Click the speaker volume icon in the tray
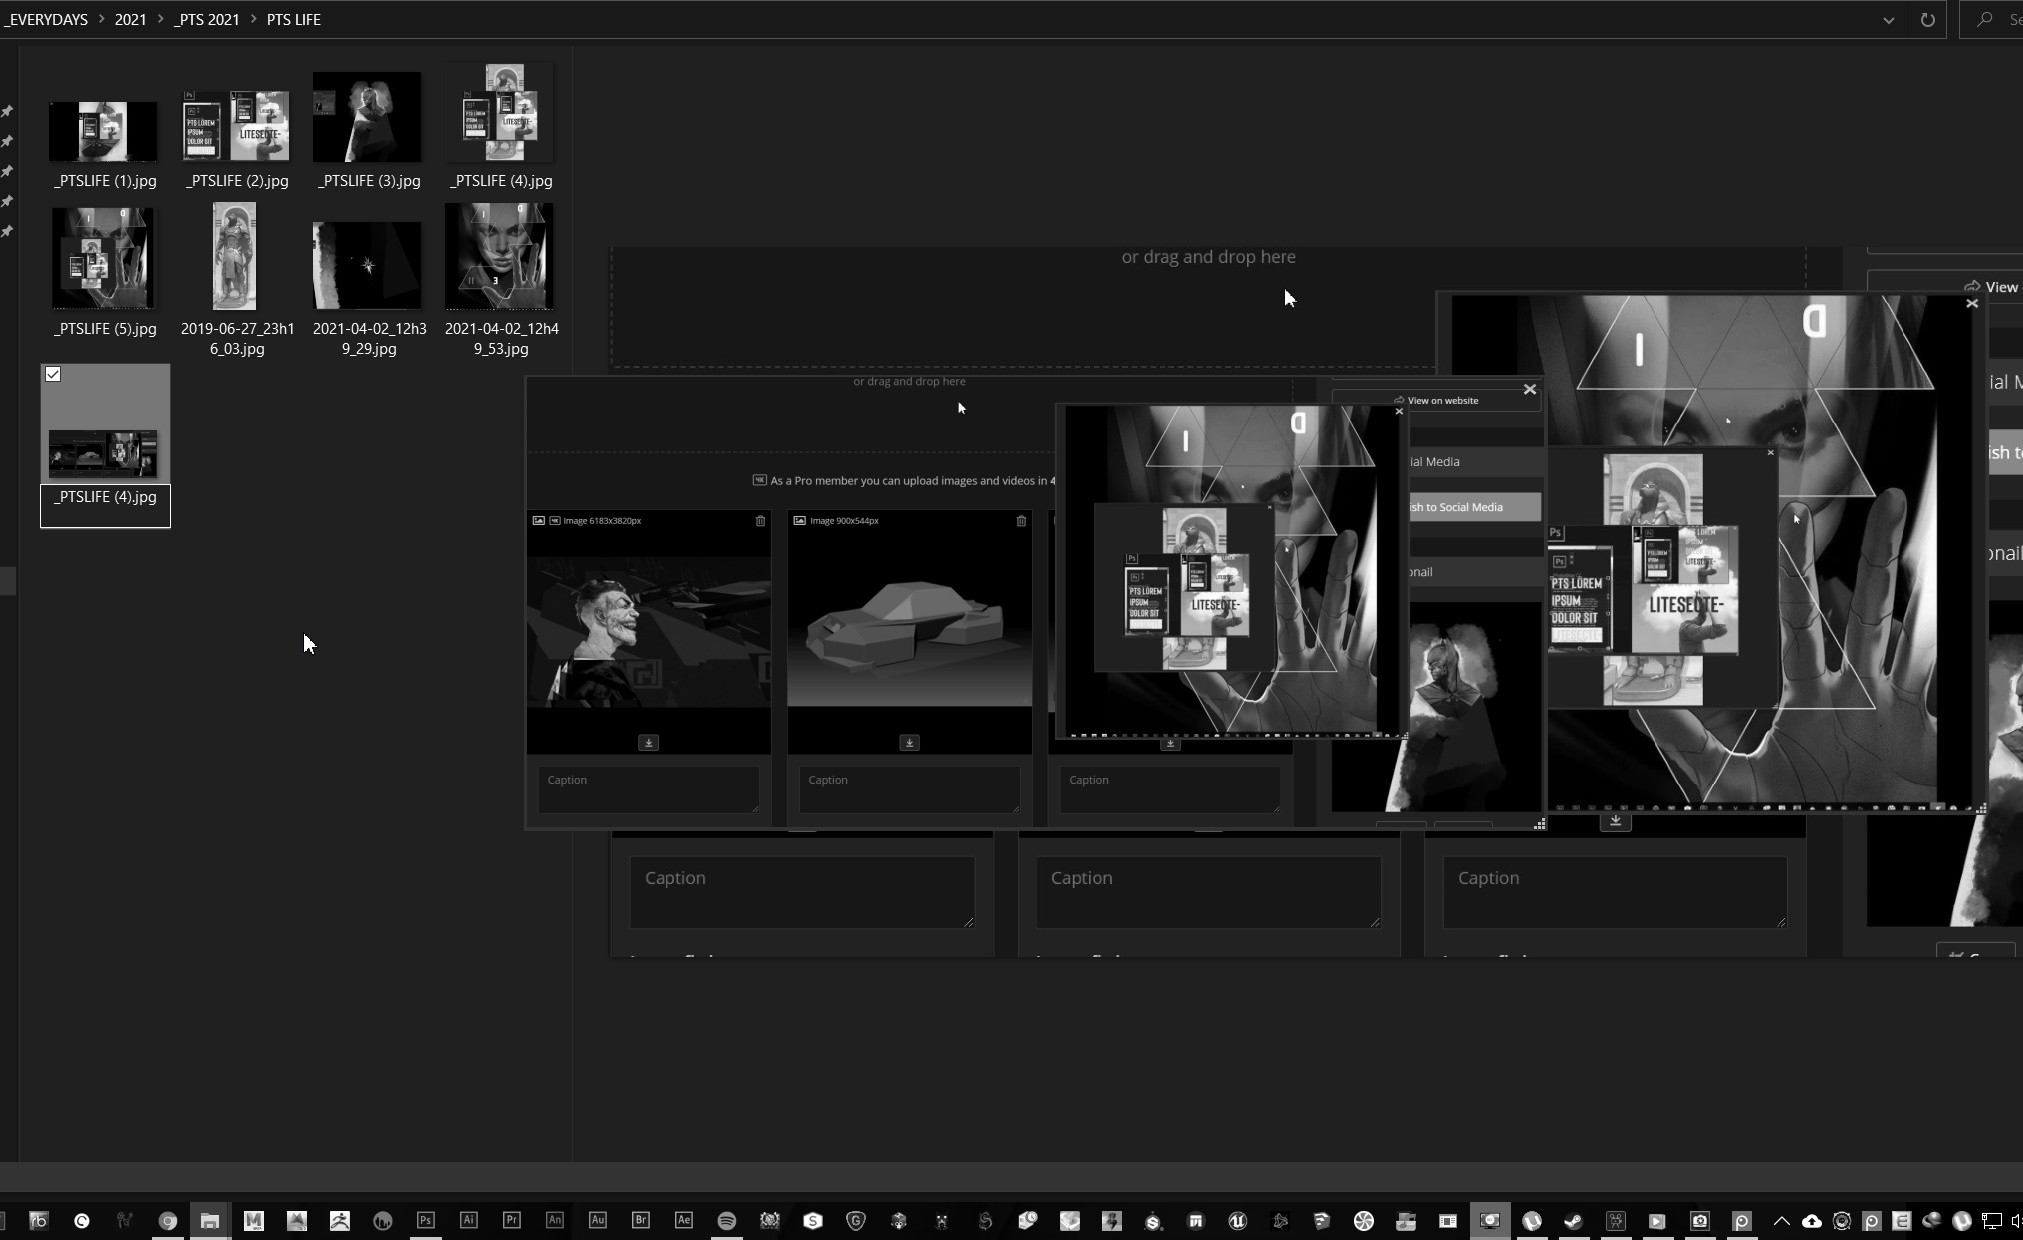2023x1240 pixels. click(2016, 1220)
